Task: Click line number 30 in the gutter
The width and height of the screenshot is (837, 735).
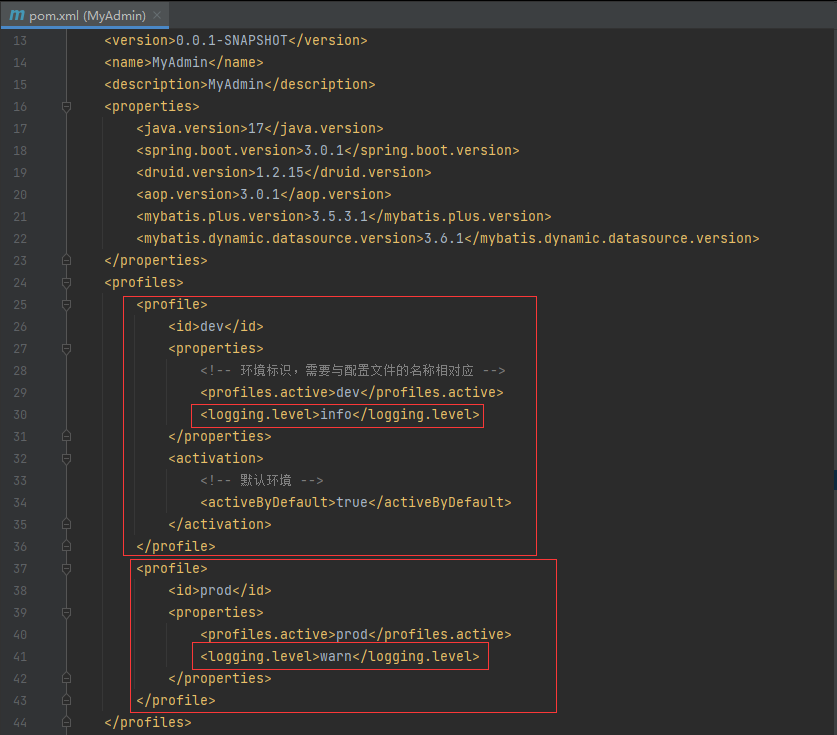Action: (x=20, y=415)
